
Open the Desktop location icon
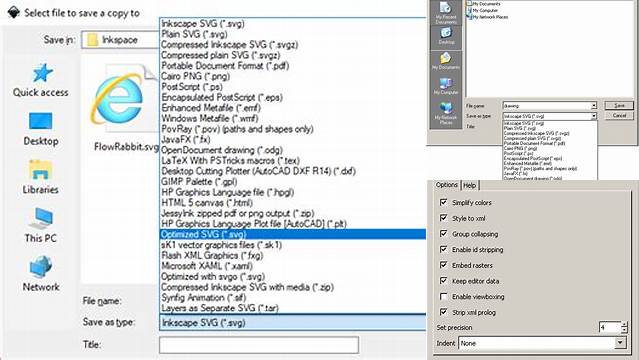coord(41,121)
